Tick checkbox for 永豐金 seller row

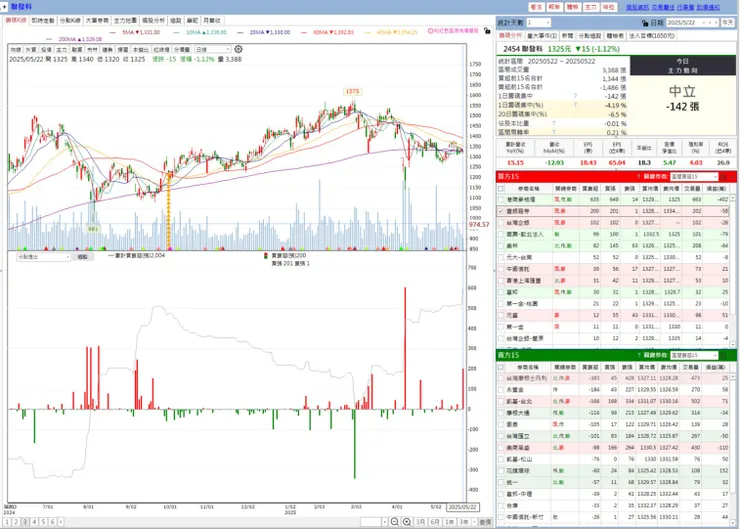click(x=501, y=390)
